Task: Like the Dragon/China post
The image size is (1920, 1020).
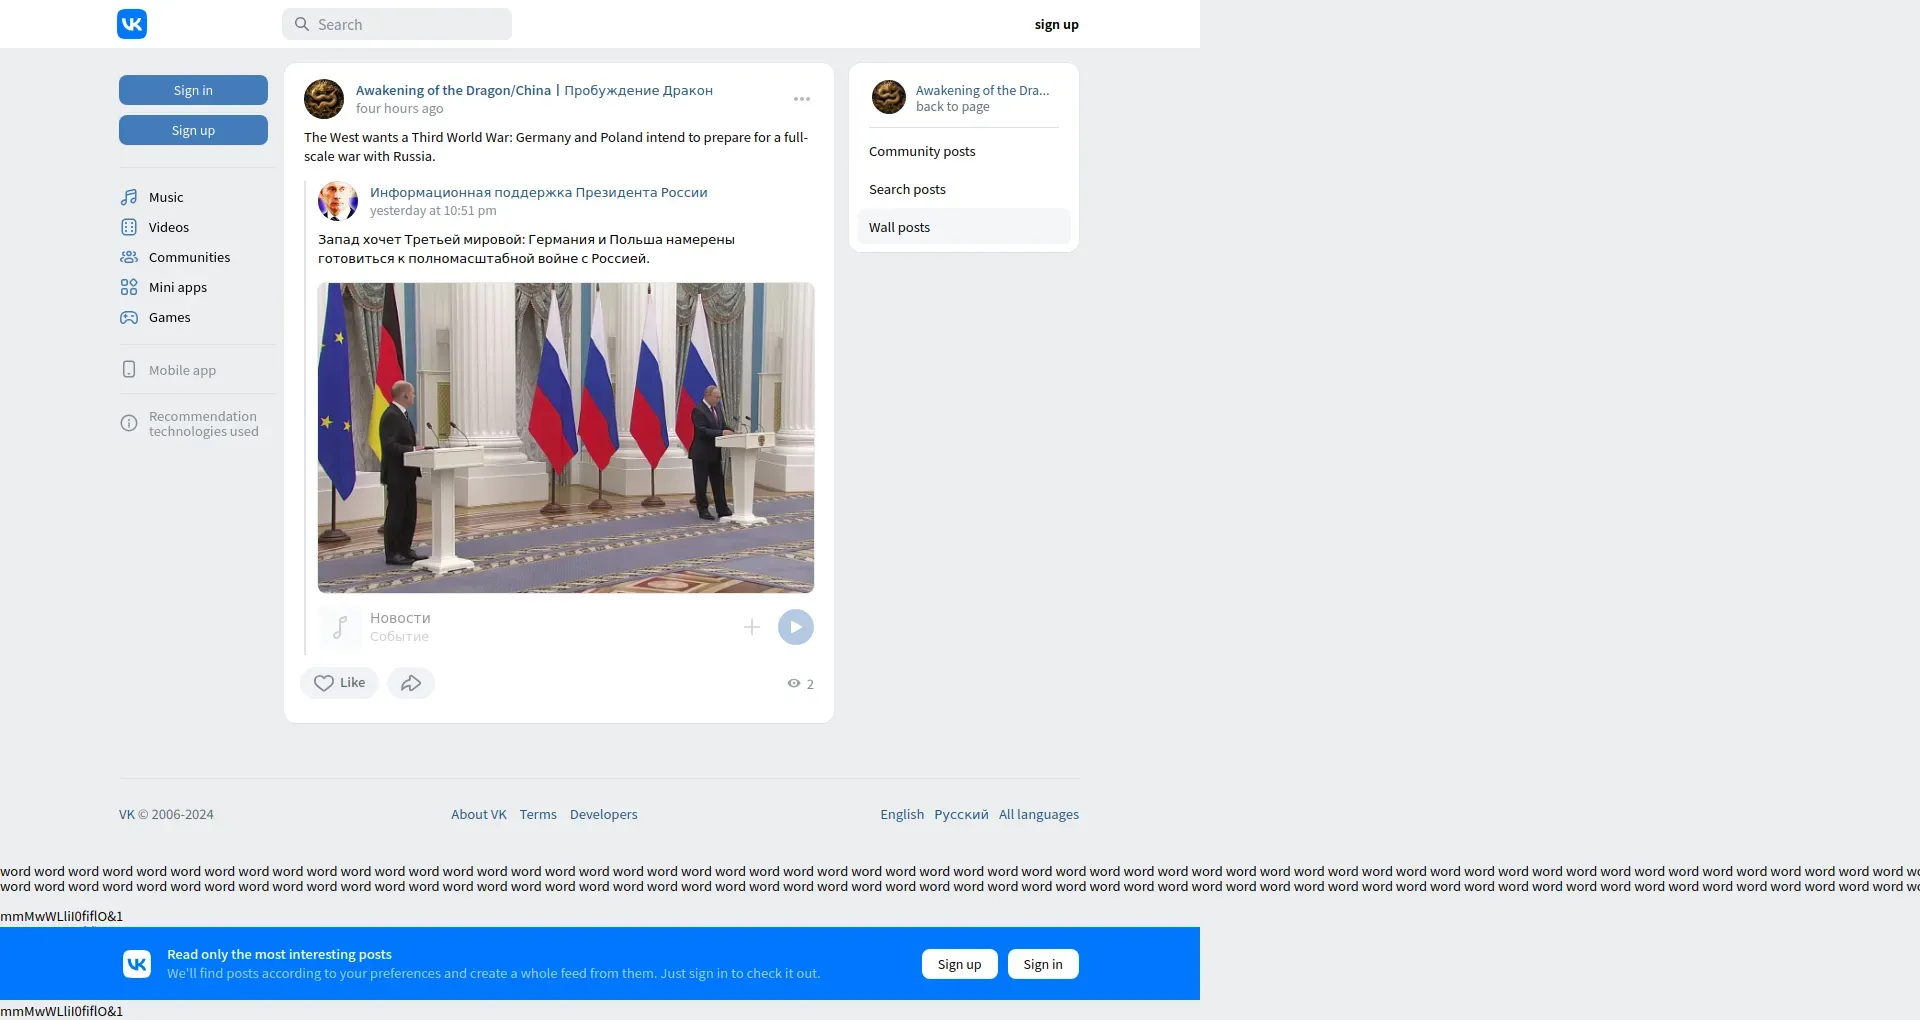Action: [x=339, y=683]
